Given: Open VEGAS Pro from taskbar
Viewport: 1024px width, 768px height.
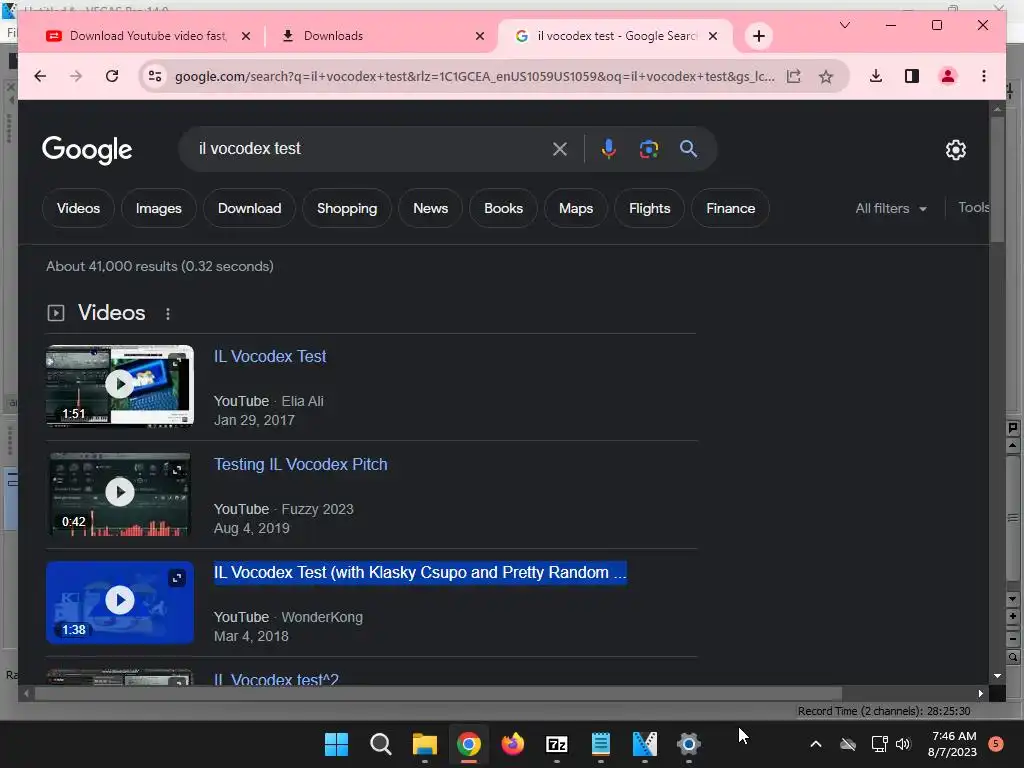Looking at the screenshot, I should coord(645,744).
